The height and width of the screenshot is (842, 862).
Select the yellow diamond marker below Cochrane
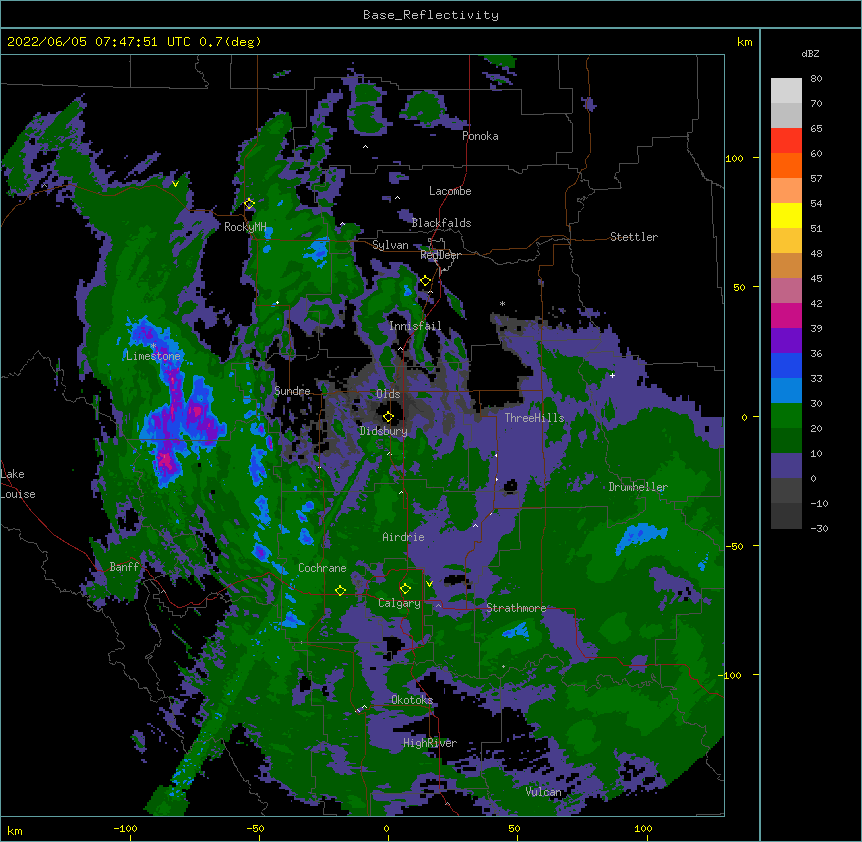(x=340, y=590)
